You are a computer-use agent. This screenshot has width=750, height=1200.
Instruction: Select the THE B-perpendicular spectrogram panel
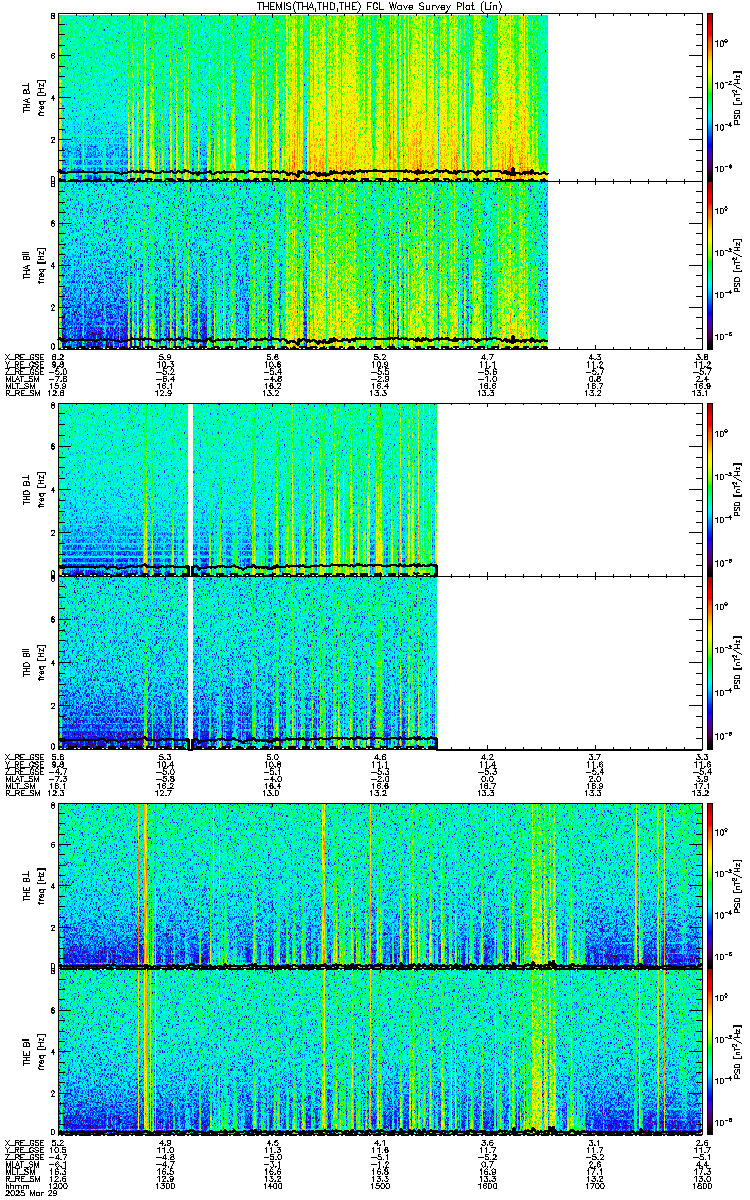coord(376,886)
